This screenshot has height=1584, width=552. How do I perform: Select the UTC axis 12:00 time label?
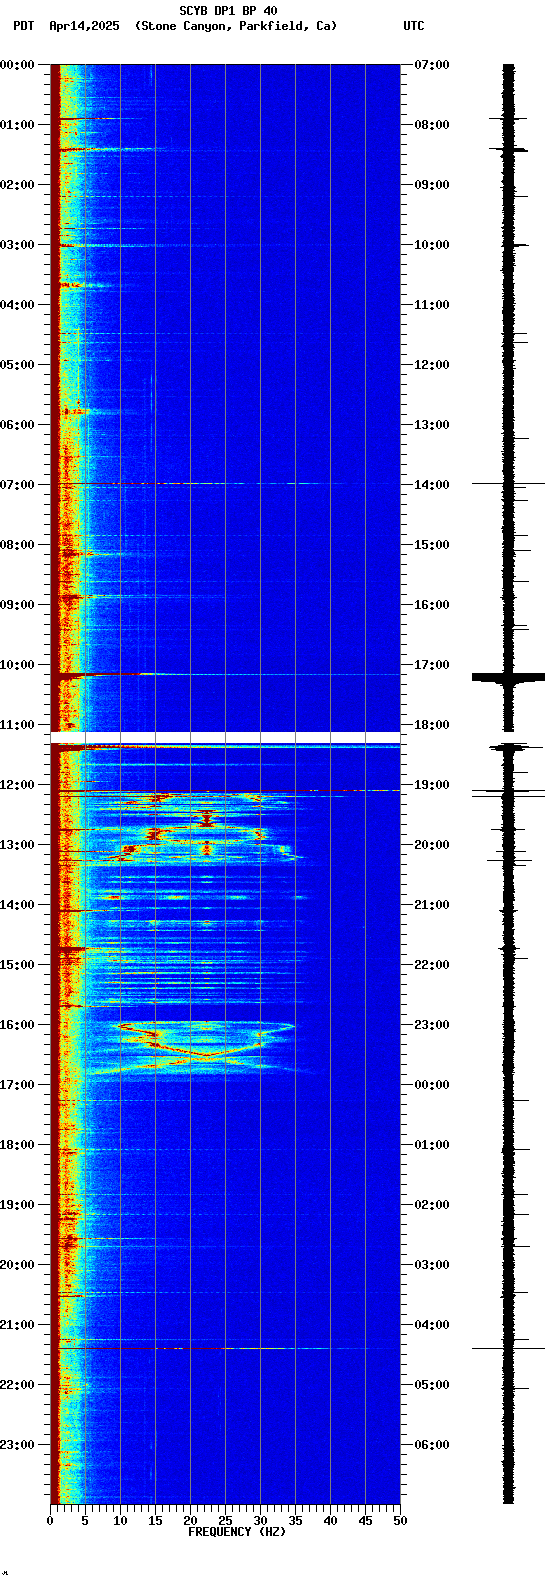[x=431, y=365]
